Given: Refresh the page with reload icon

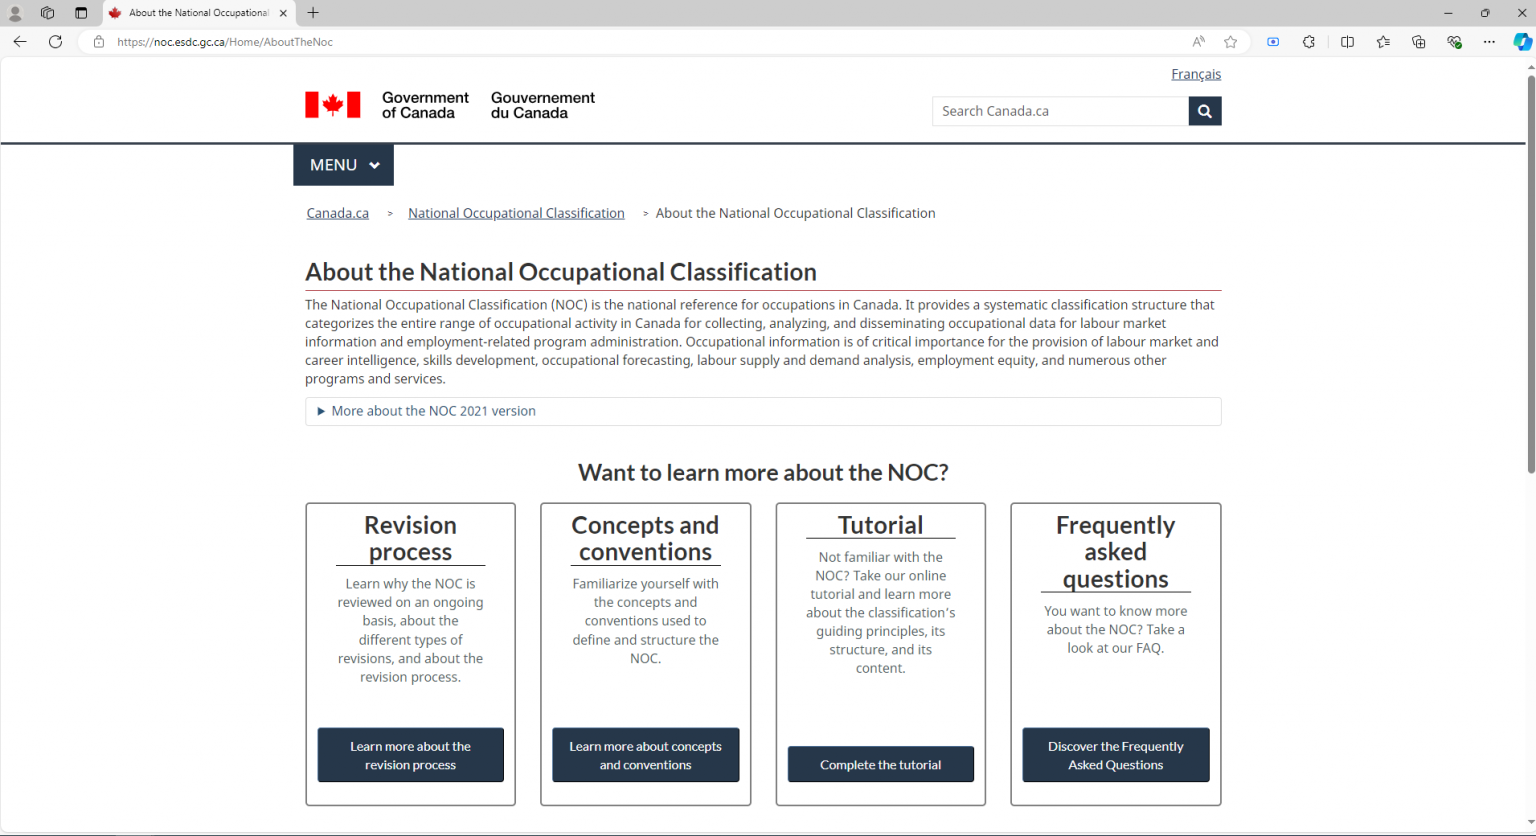Looking at the screenshot, I should (56, 42).
